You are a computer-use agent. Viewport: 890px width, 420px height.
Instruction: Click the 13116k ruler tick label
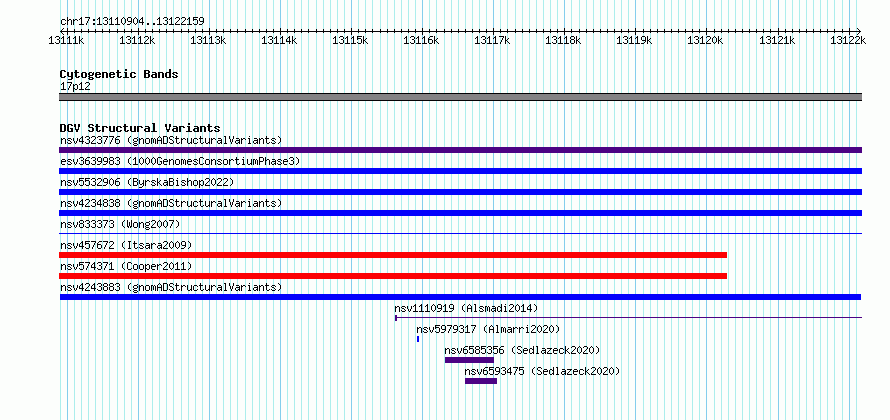click(x=422, y=40)
